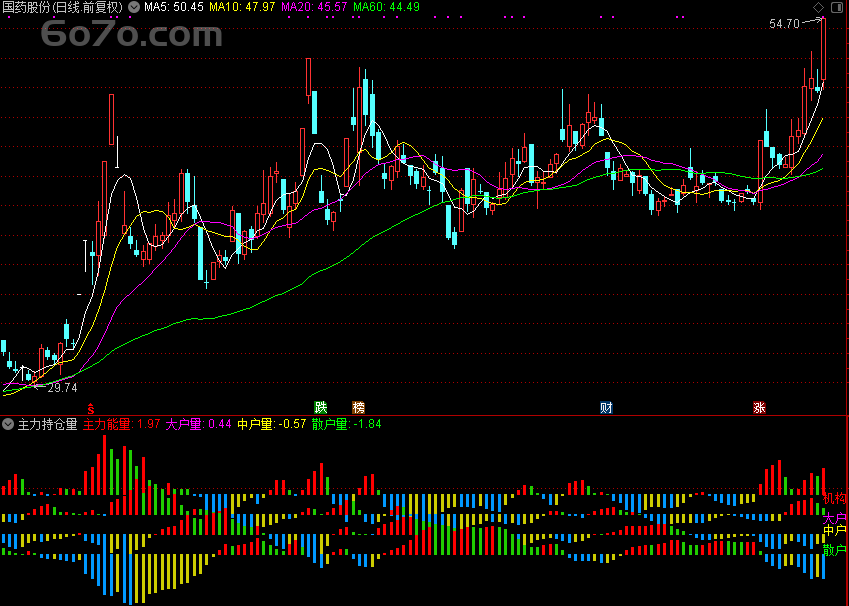Screen dimensions: 849x606
Task: Click the magenta 大户 legend label
Action: pos(834,518)
